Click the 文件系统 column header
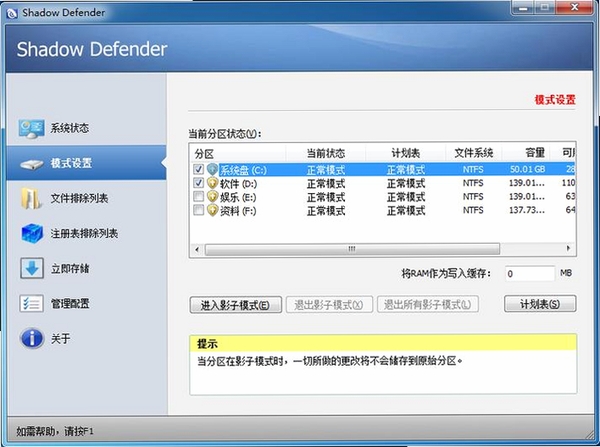This screenshot has width=600, height=447. pos(474,154)
